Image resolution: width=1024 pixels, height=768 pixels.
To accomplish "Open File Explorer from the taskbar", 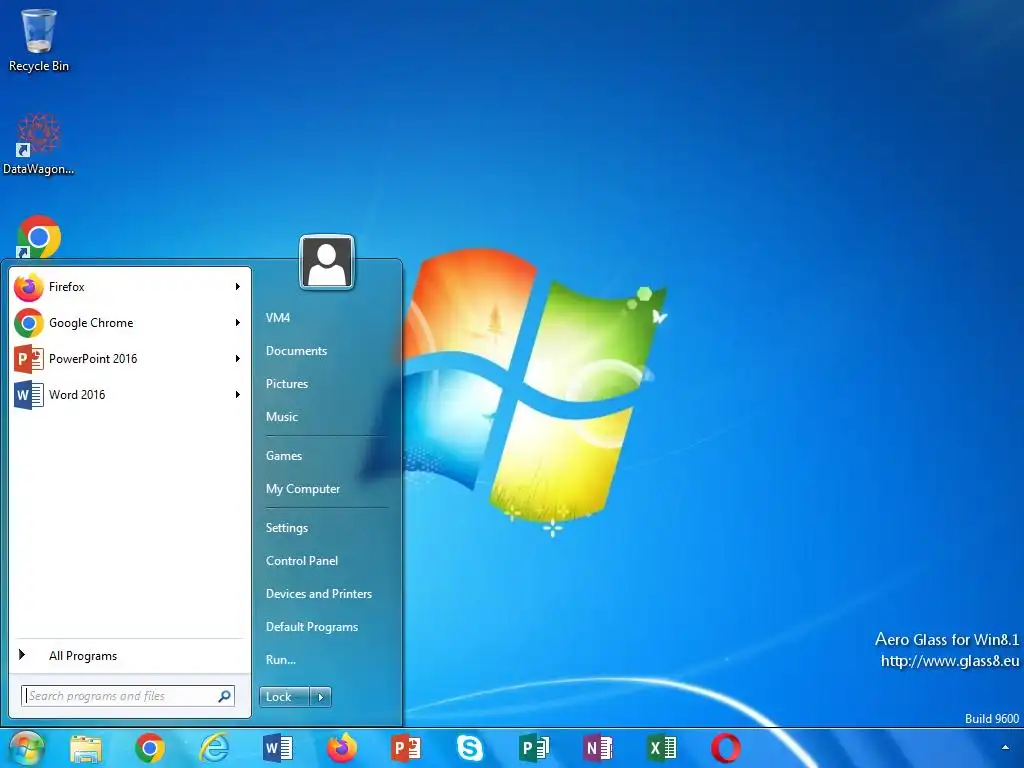I will point(86,748).
